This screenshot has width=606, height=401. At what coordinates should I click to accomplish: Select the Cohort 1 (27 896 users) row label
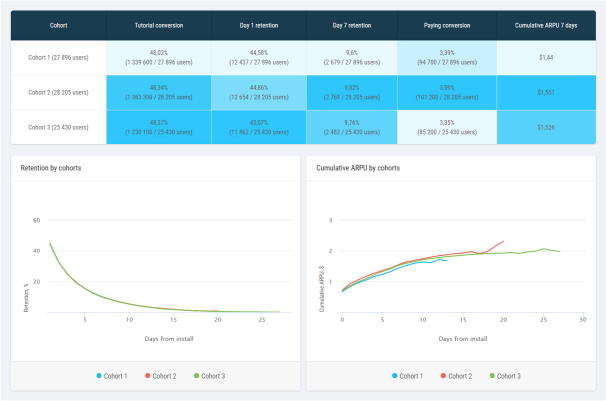click(x=59, y=58)
